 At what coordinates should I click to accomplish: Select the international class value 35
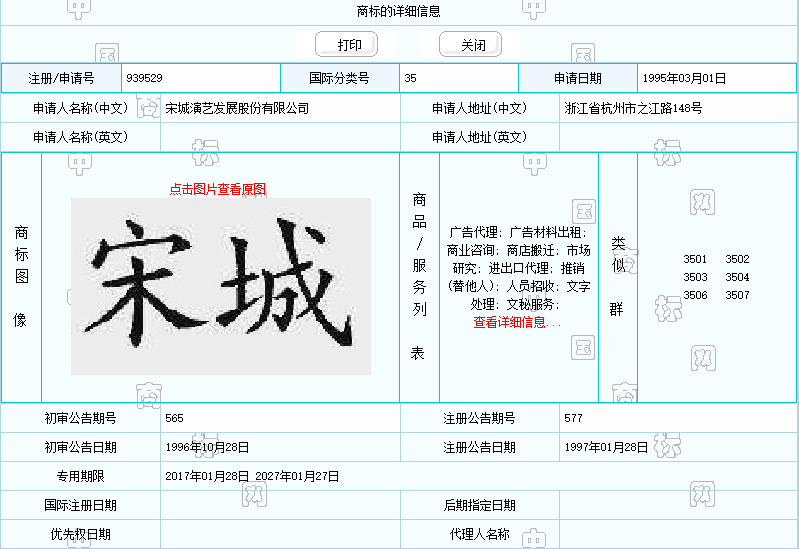click(x=410, y=78)
